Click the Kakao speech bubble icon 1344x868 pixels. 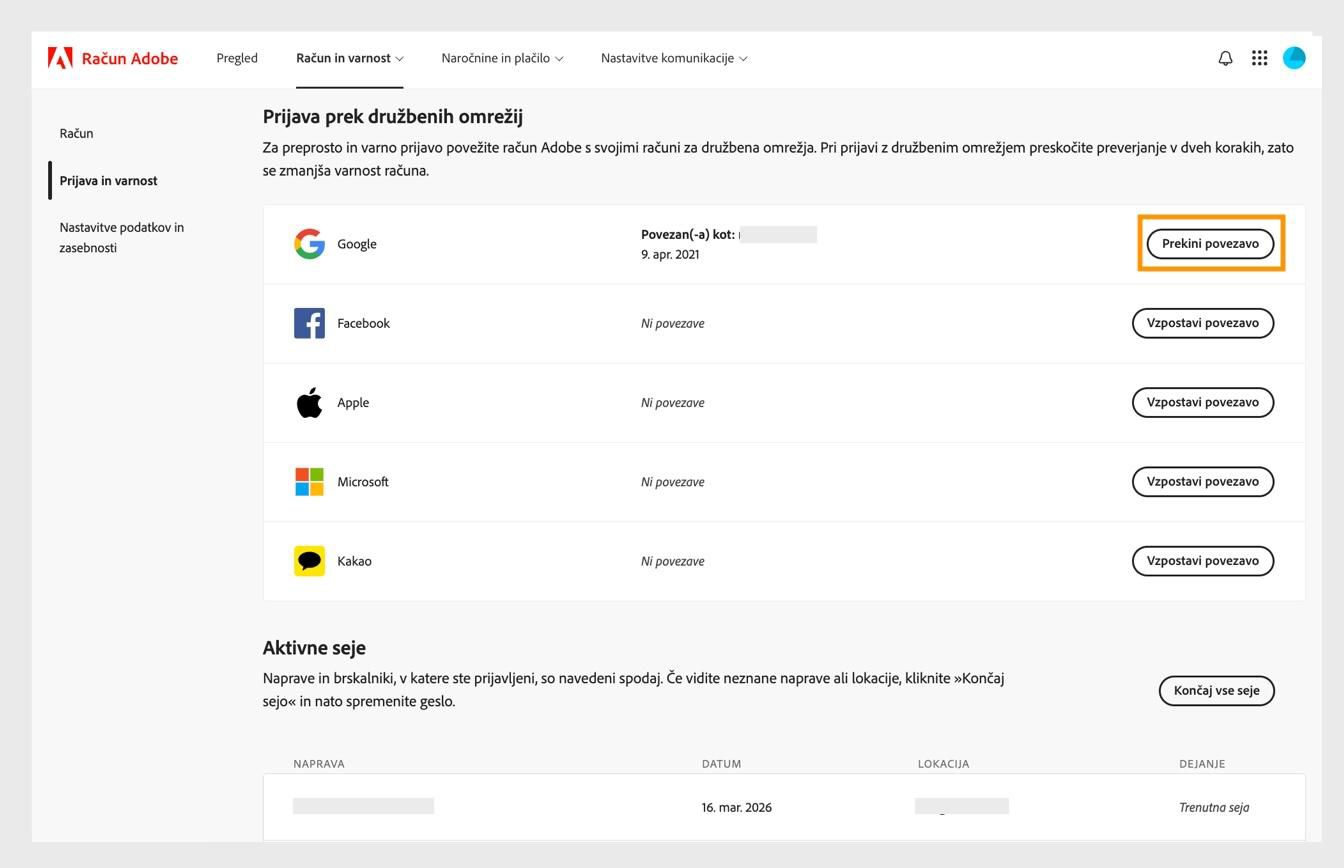310,560
